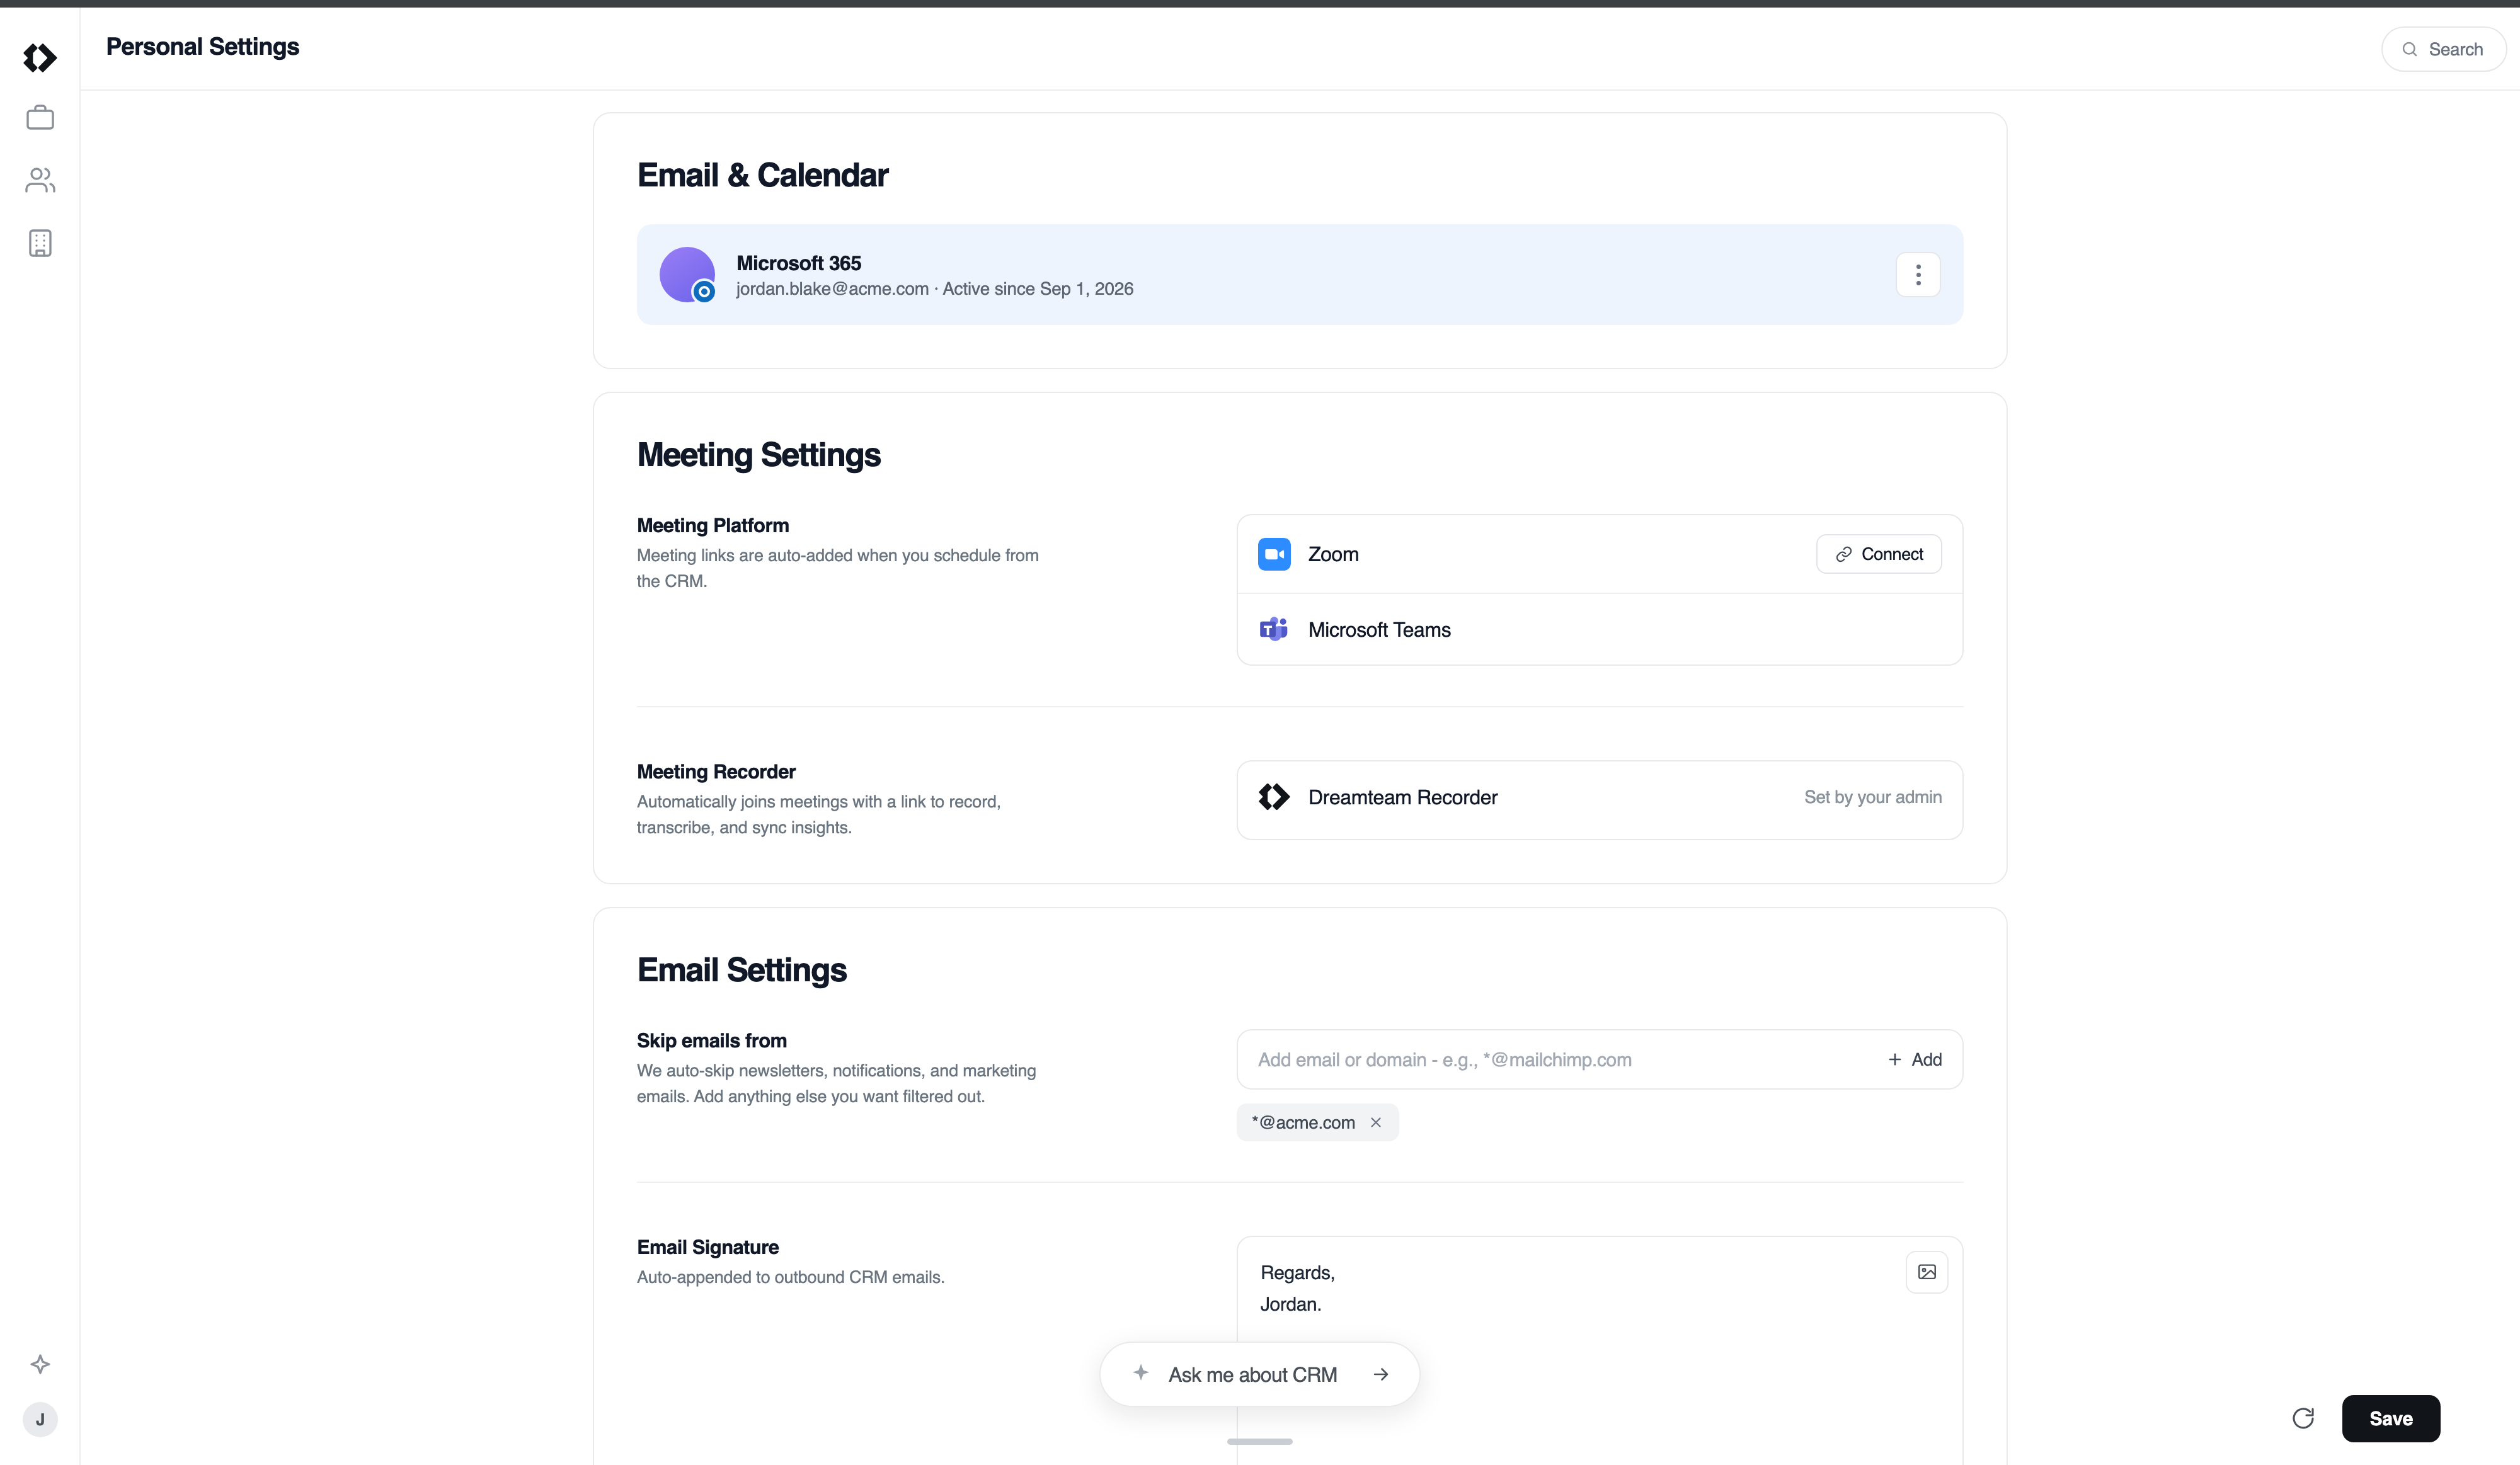Screen dimensions: 2520x1465
Task: Click the Microsoft Teams icon
Action: 1274,629
